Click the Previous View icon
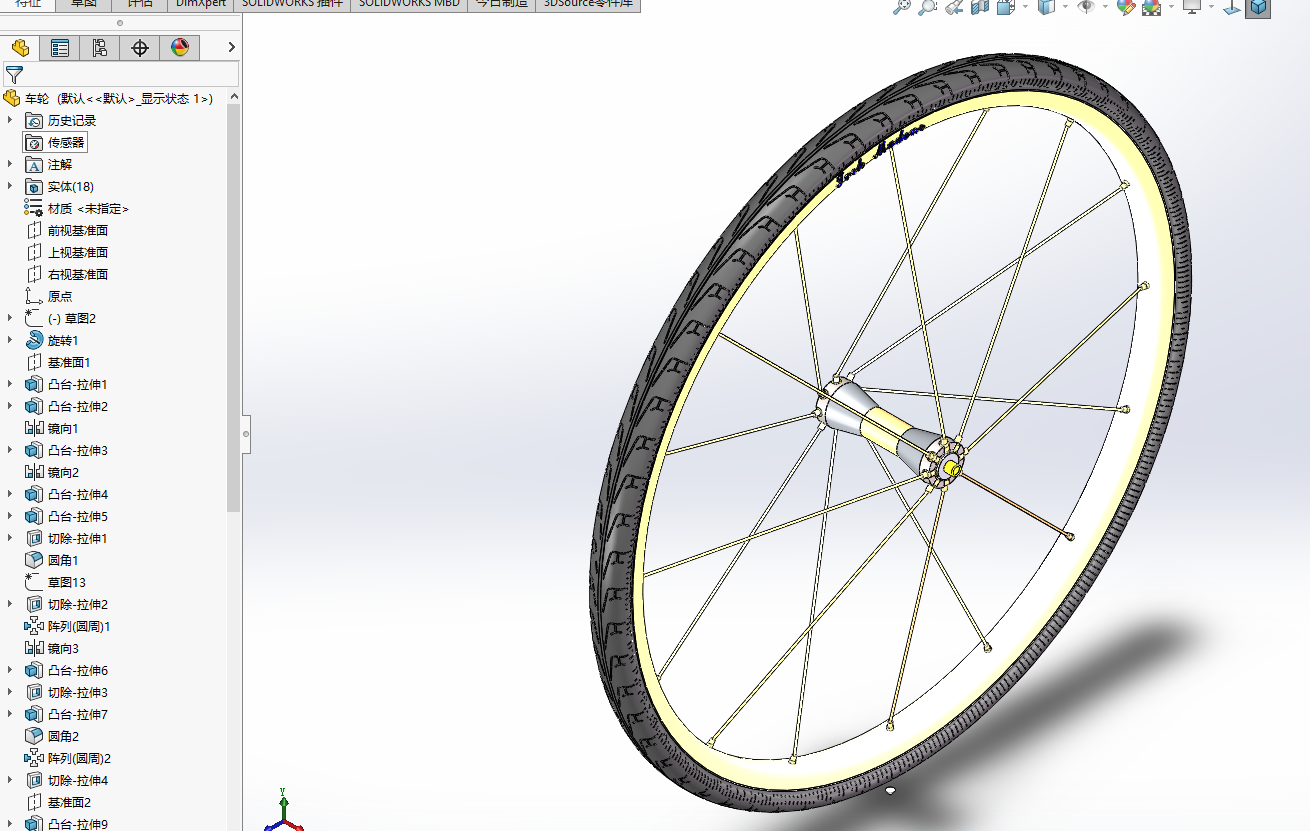 954,7
